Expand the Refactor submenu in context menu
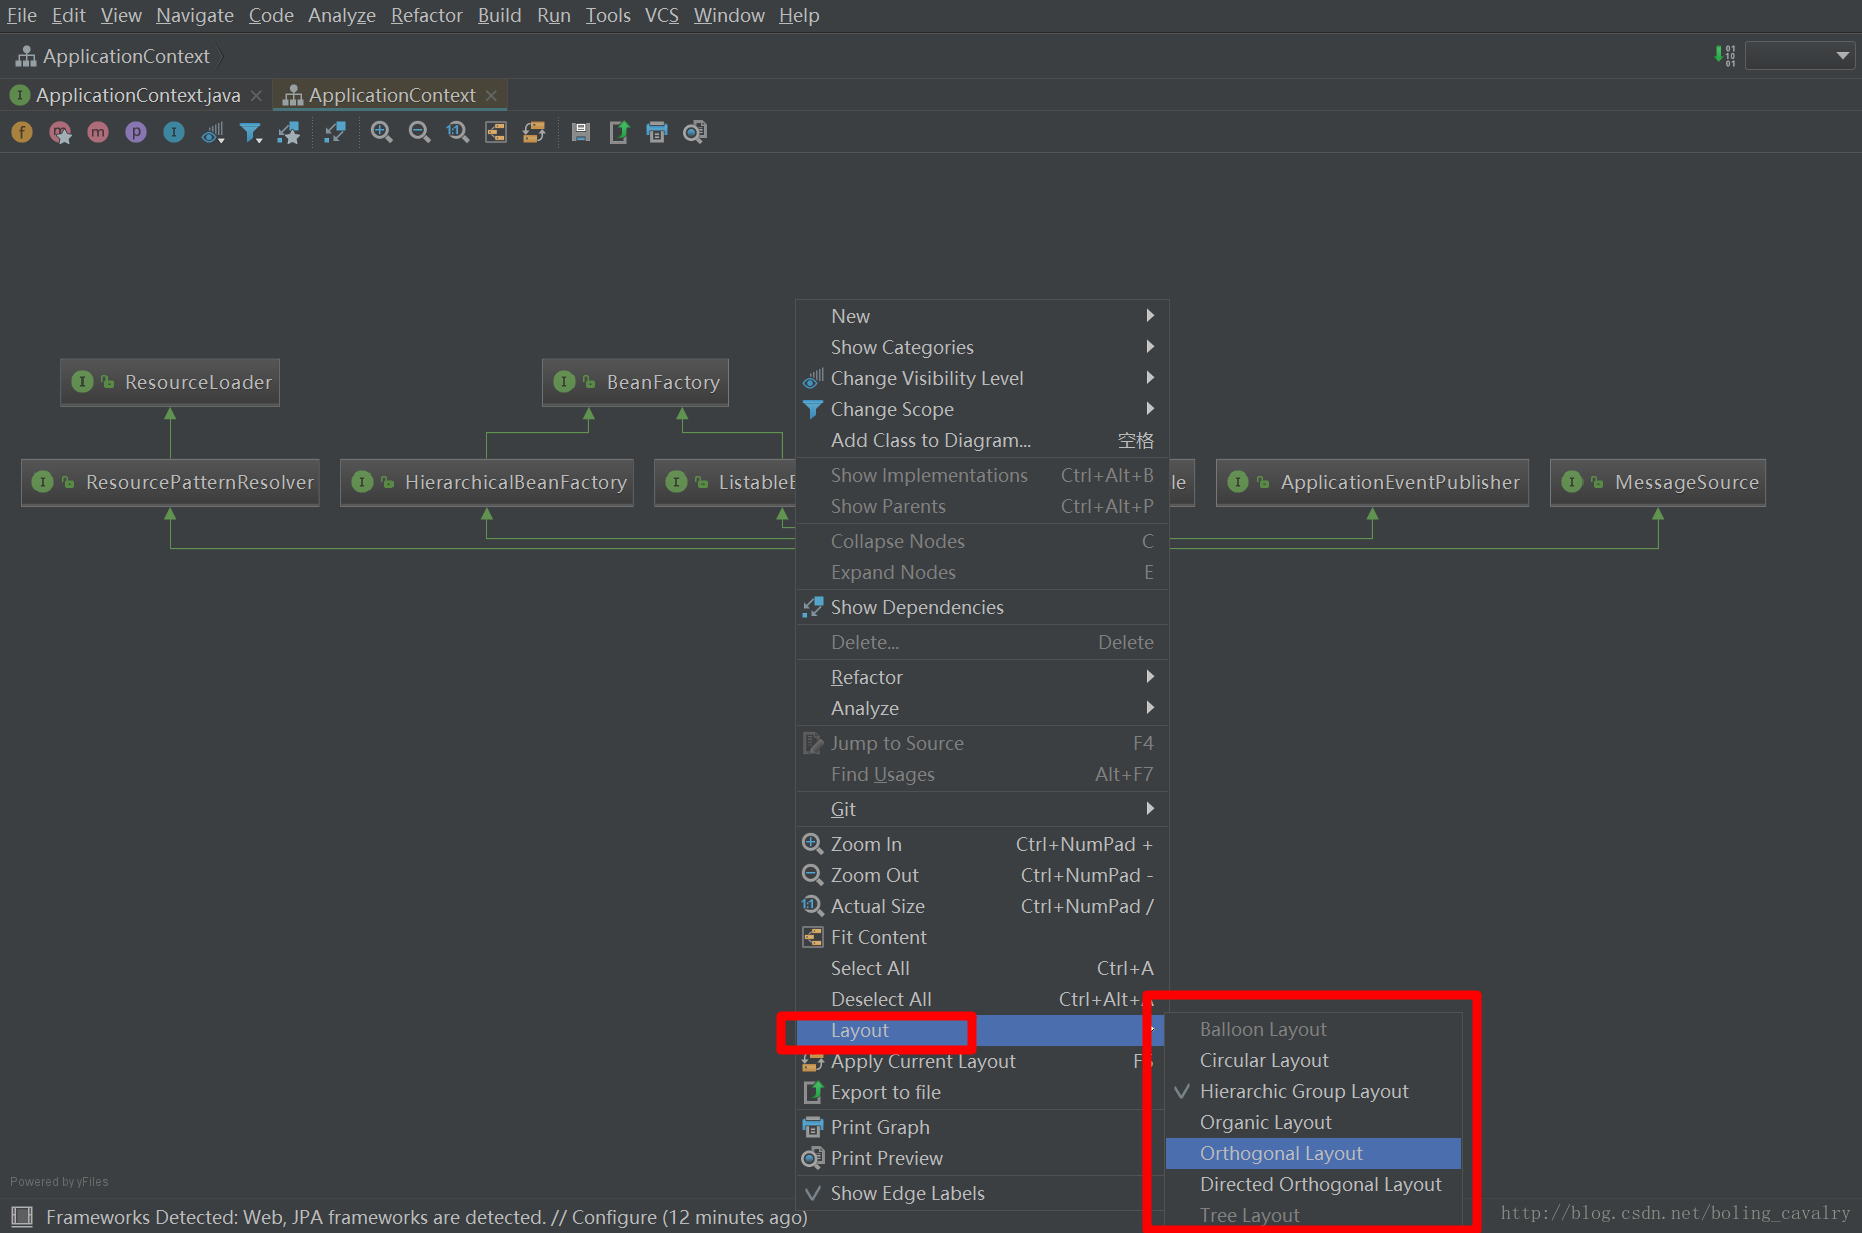Image resolution: width=1862 pixels, height=1233 pixels. (x=982, y=677)
